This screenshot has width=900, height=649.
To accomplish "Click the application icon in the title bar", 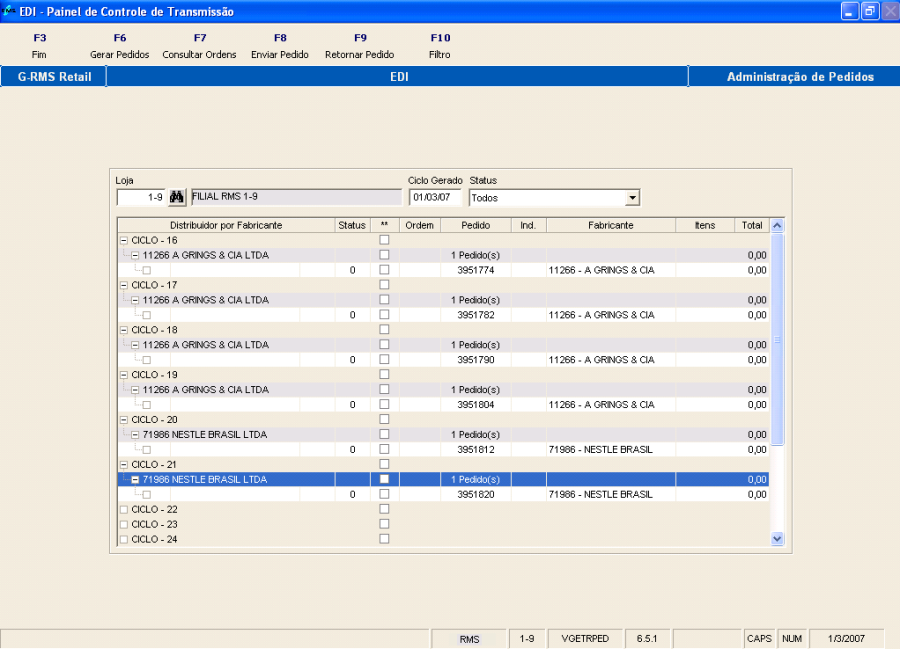I will point(9,11).
